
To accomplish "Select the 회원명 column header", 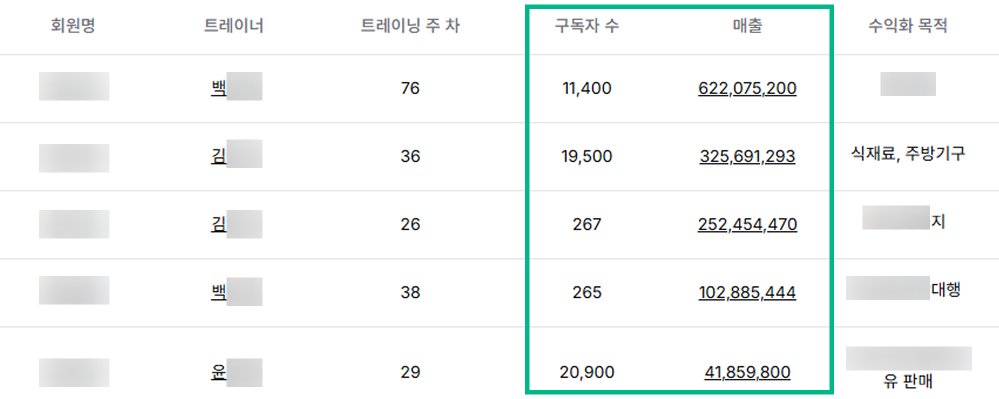I will point(73,27).
